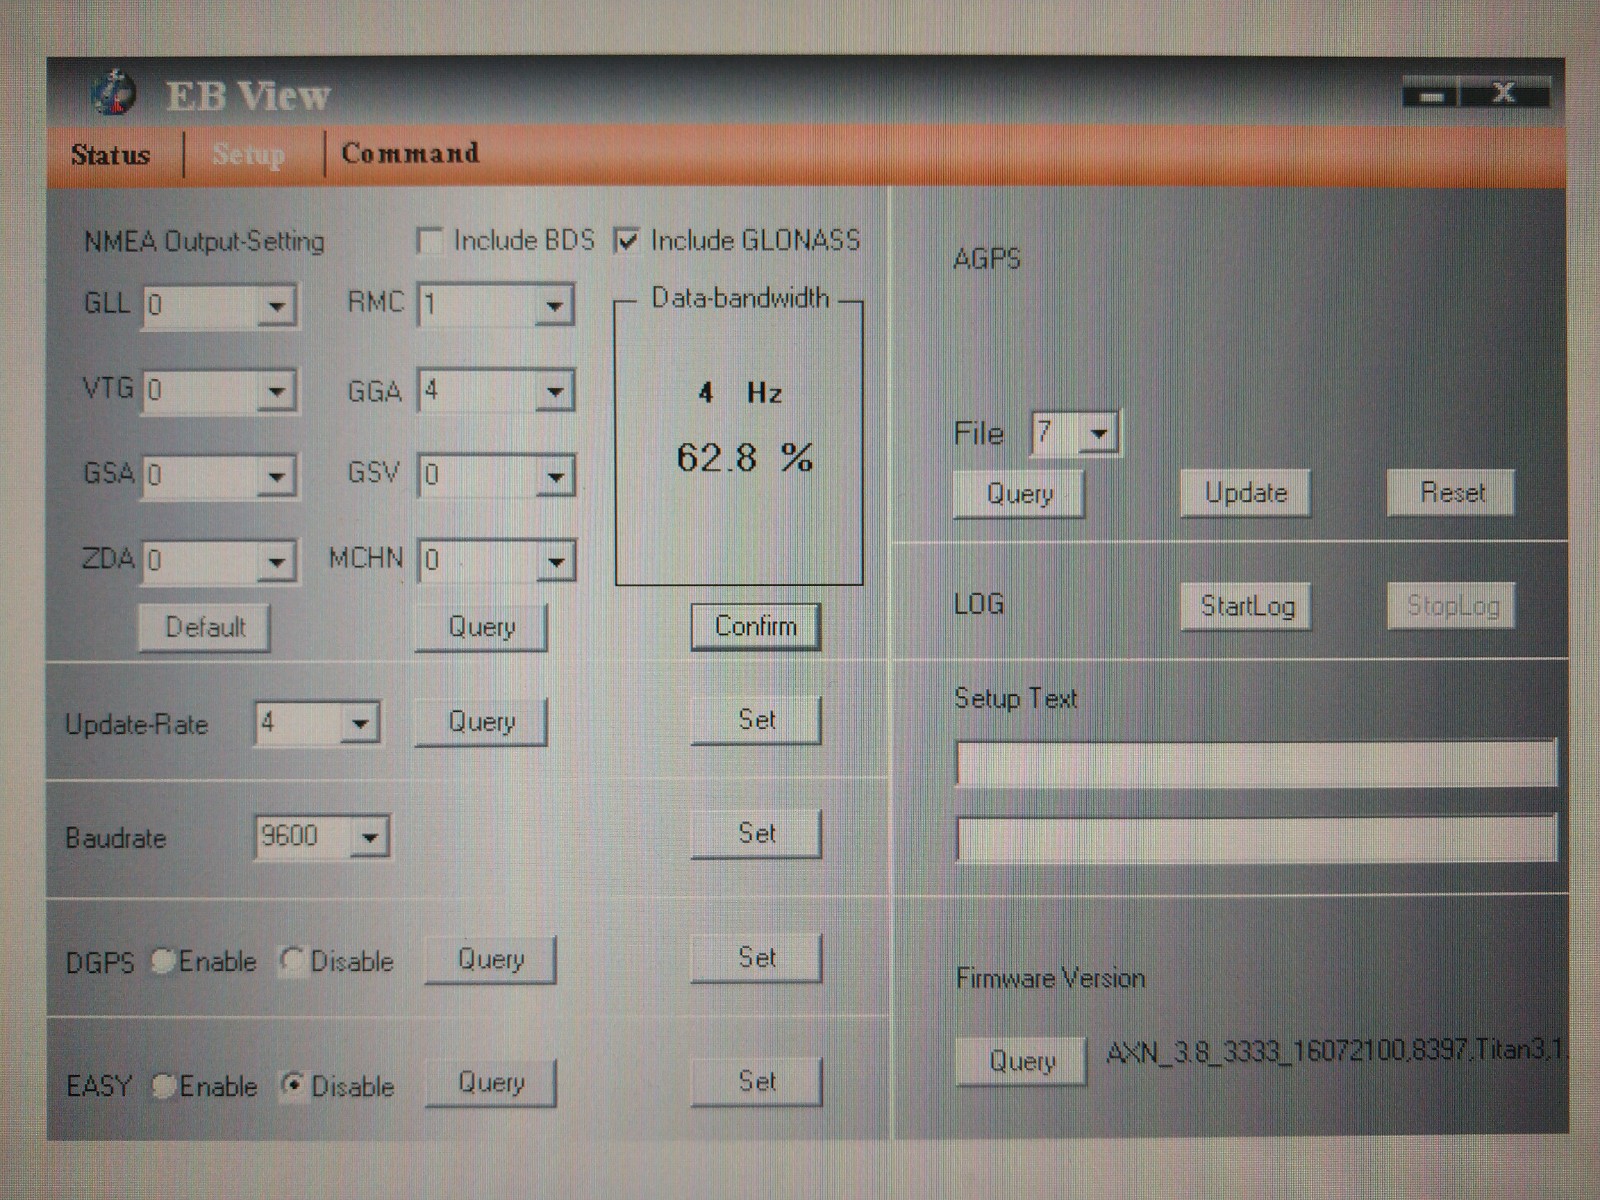The image size is (1600, 1200).
Task: Click the first Setup Text input field
Action: coord(1255,764)
